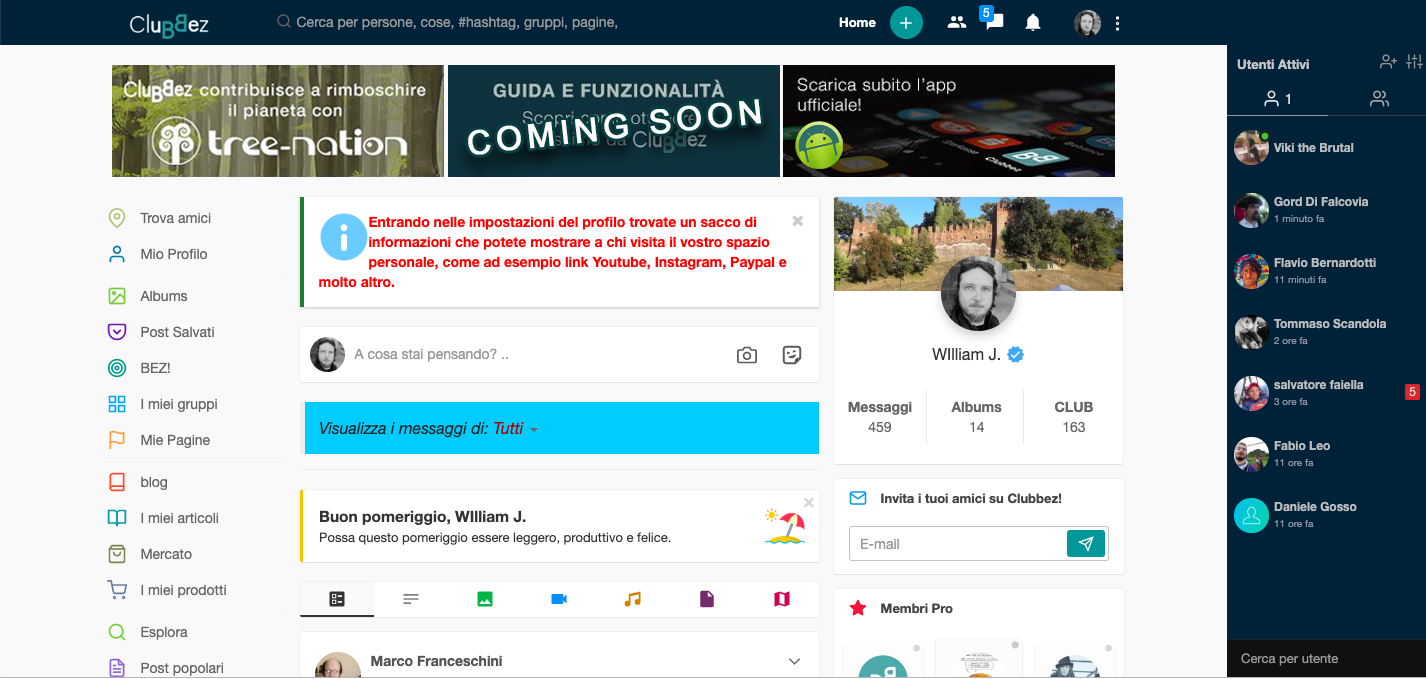The width and height of the screenshot is (1426, 679).
Task: Open the chat sidebar settings sliders icon
Action: [x=1414, y=62]
